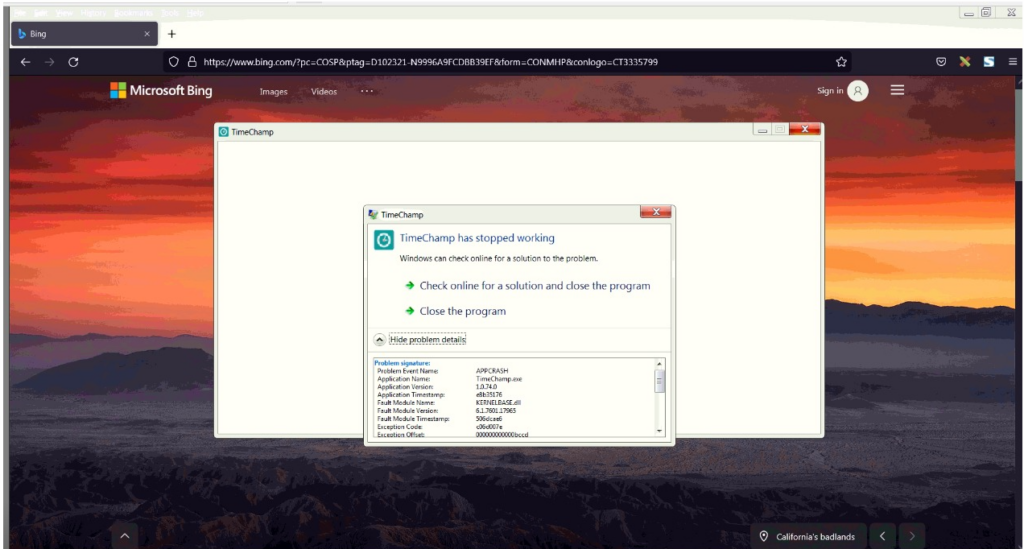This screenshot has width=1024, height=549.
Task: Collapse details via Hide problem details chevron
Action: point(379,339)
